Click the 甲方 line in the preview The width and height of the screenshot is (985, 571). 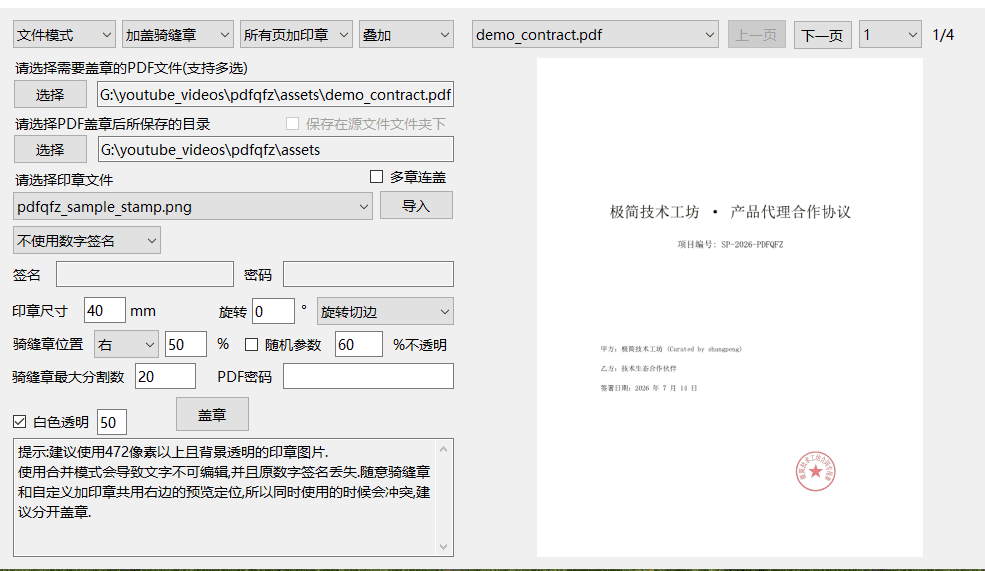671,349
